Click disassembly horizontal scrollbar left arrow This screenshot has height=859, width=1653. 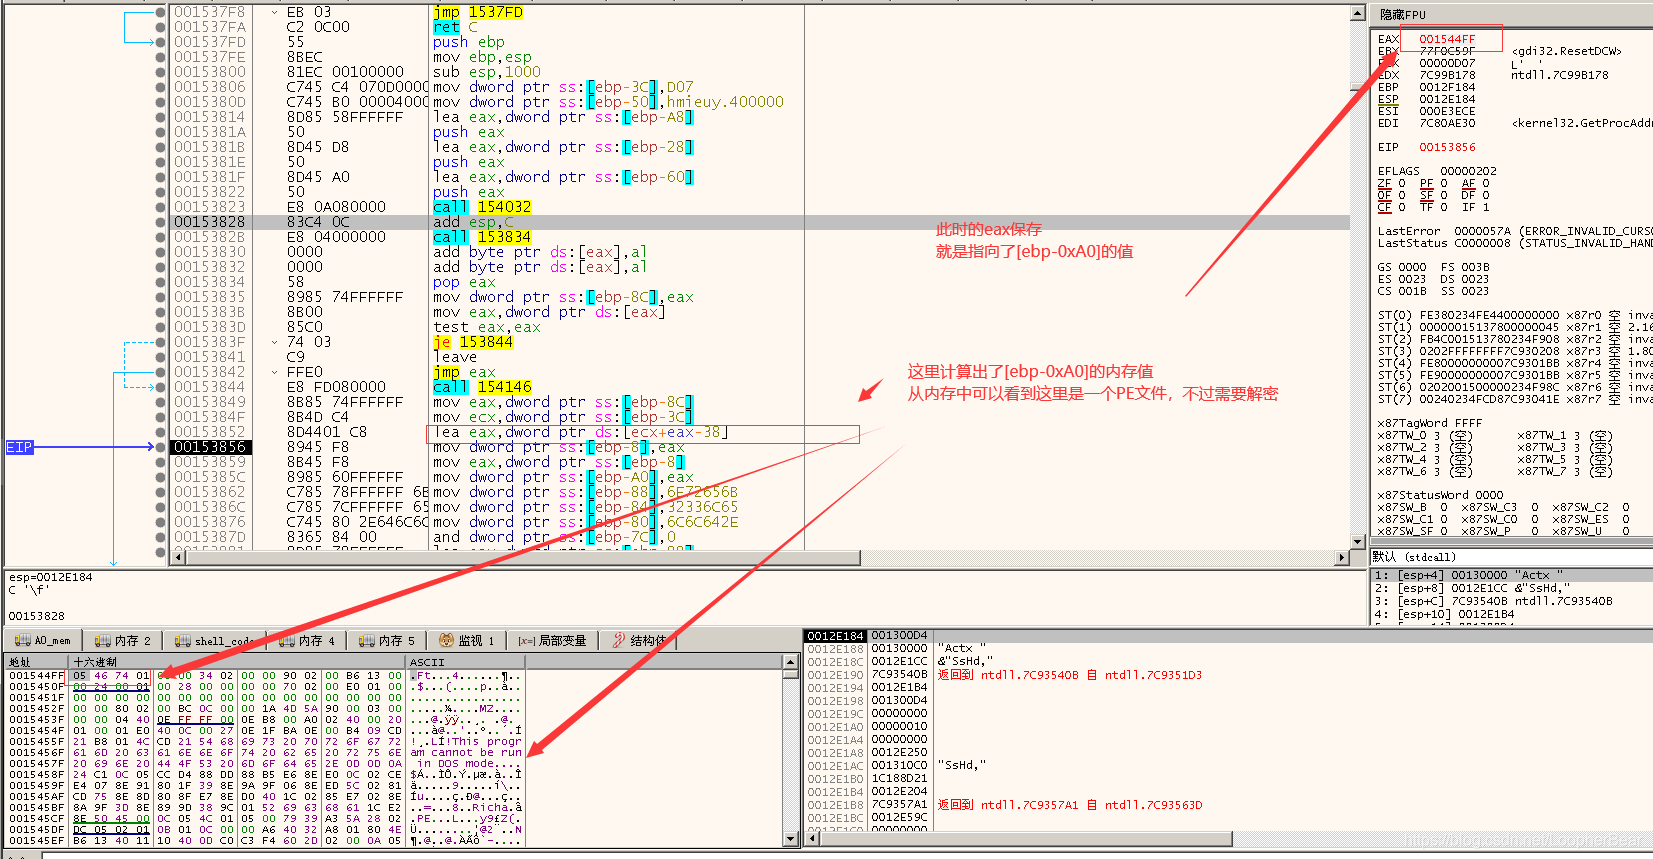click(179, 557)
